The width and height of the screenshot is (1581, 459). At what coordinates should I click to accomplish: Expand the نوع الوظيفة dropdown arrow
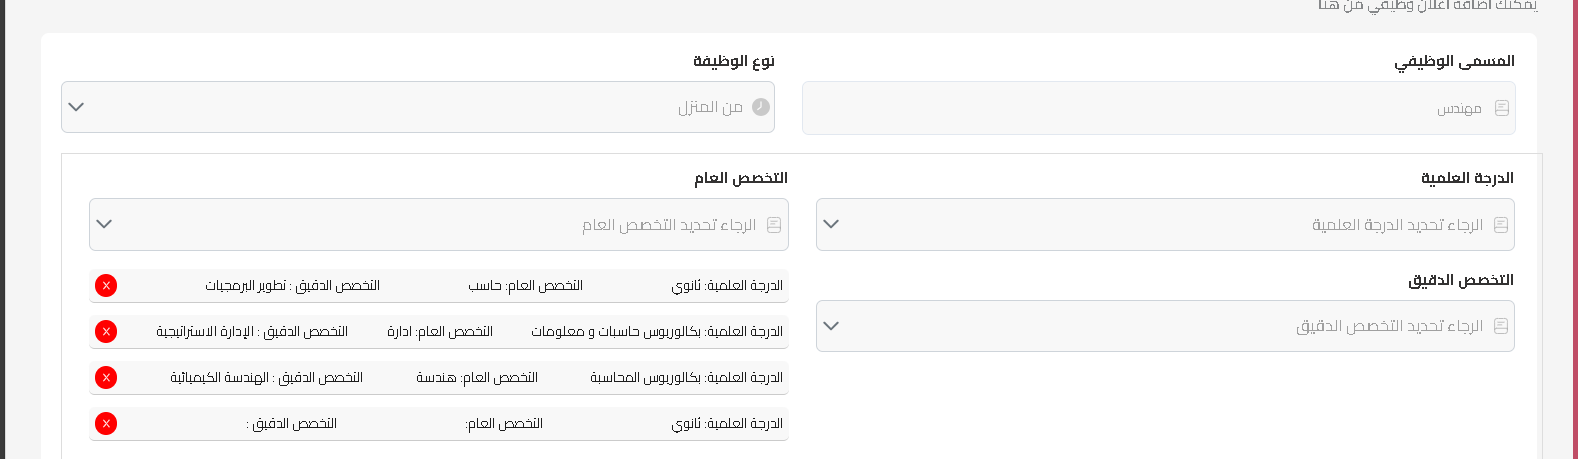coord(76,107)
